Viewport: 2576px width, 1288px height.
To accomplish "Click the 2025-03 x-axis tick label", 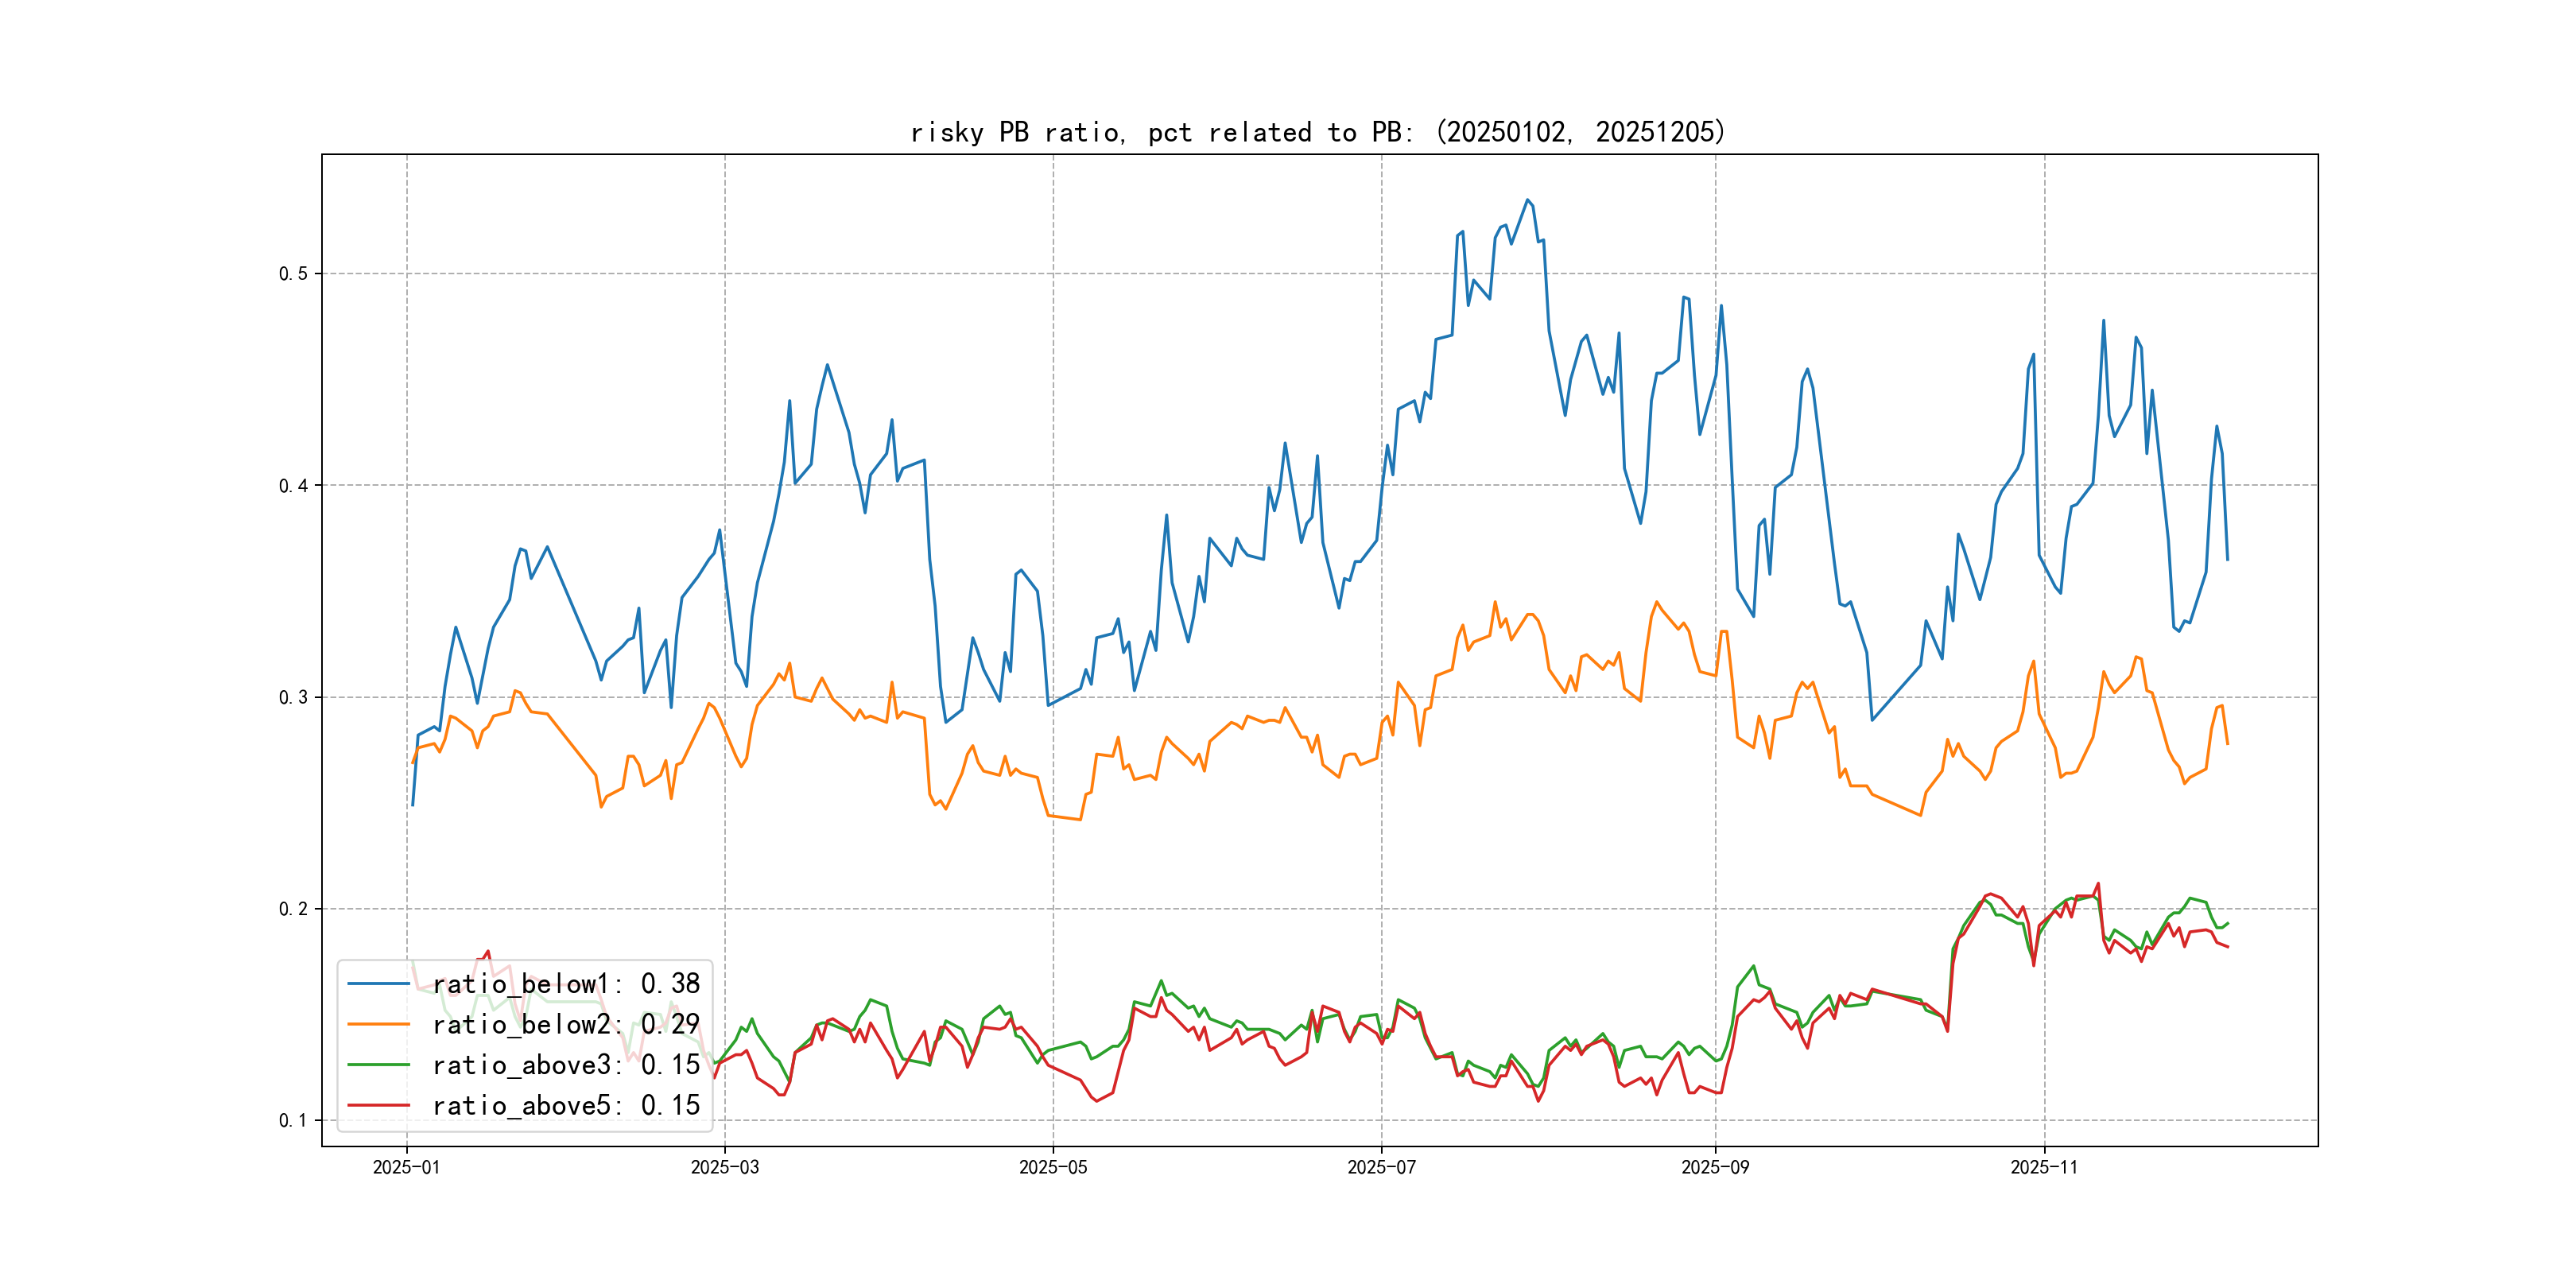I will [725, 1167].
